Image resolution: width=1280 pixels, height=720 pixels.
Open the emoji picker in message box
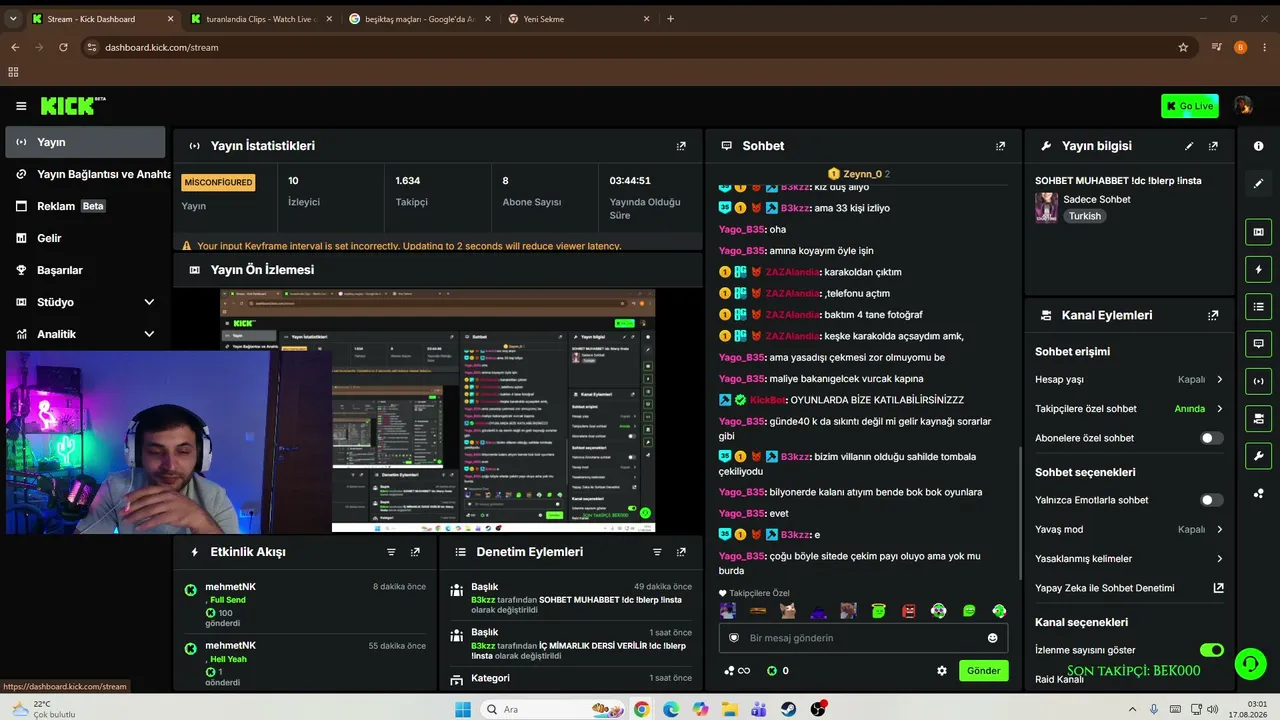993,638
